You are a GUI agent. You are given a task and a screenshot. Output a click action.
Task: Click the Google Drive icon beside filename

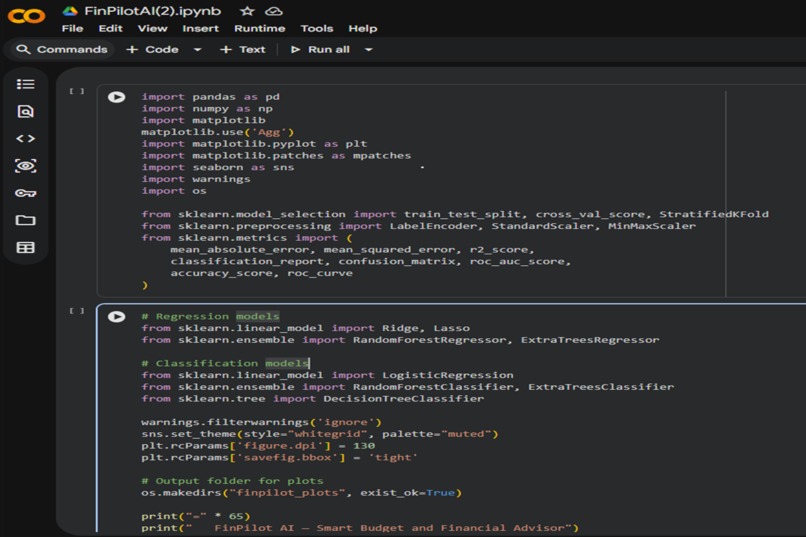[x=69, y=11]
